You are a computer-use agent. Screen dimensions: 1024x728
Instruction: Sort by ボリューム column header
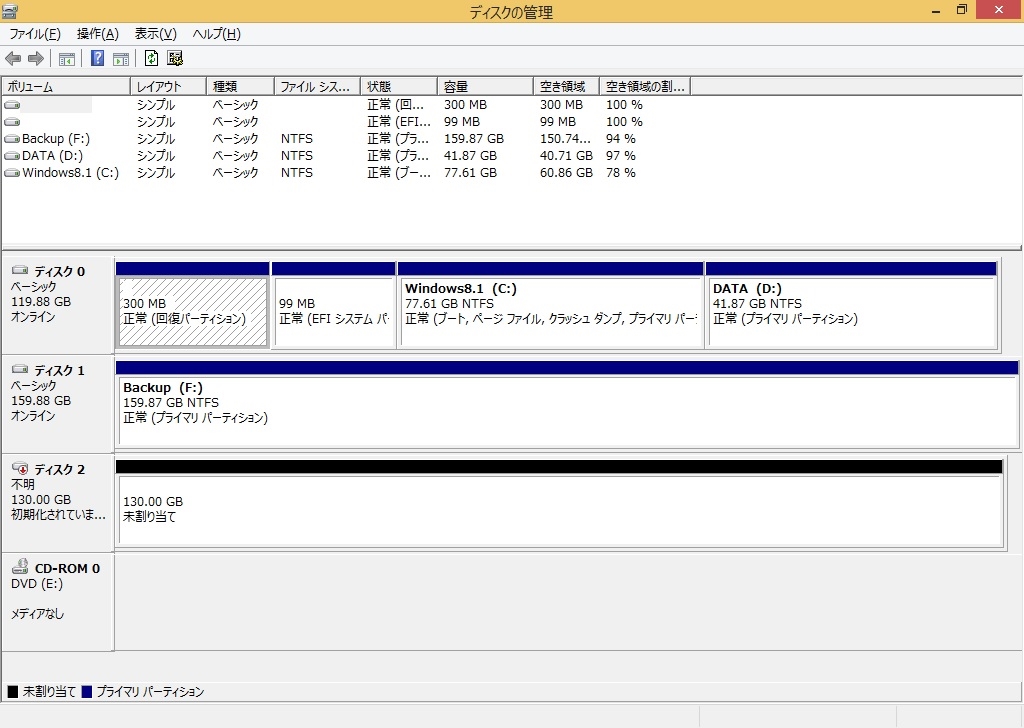pyautogui.click(x=66, y=86)
